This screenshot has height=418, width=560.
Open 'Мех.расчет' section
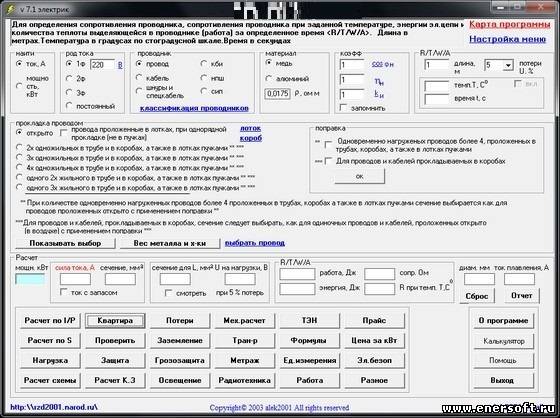(x=245, y=320)
